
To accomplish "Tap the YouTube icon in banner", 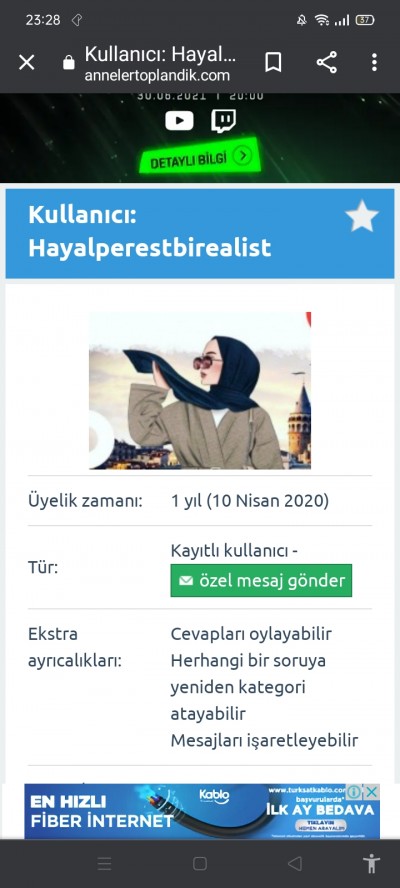I will pos(179,121).
